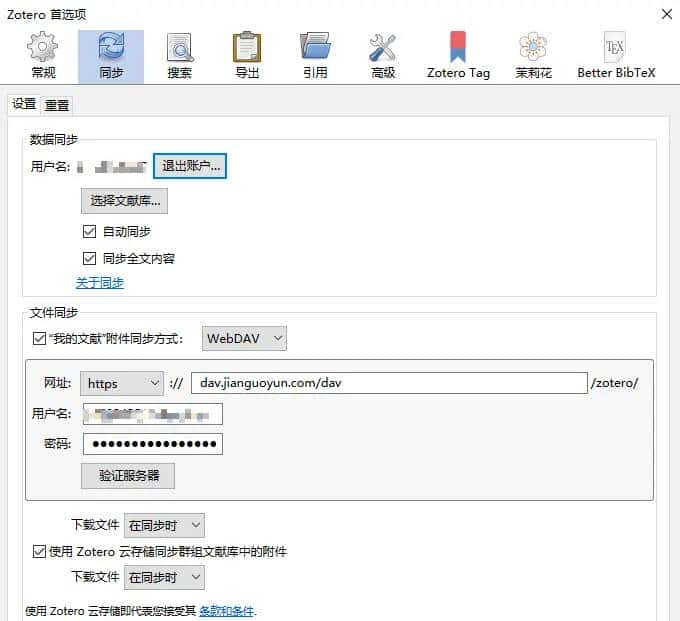The width and height of the screenshot is (680, 621).
Task: Click the /zotero/ URL suffix text
Action: [x=614, y=383]
